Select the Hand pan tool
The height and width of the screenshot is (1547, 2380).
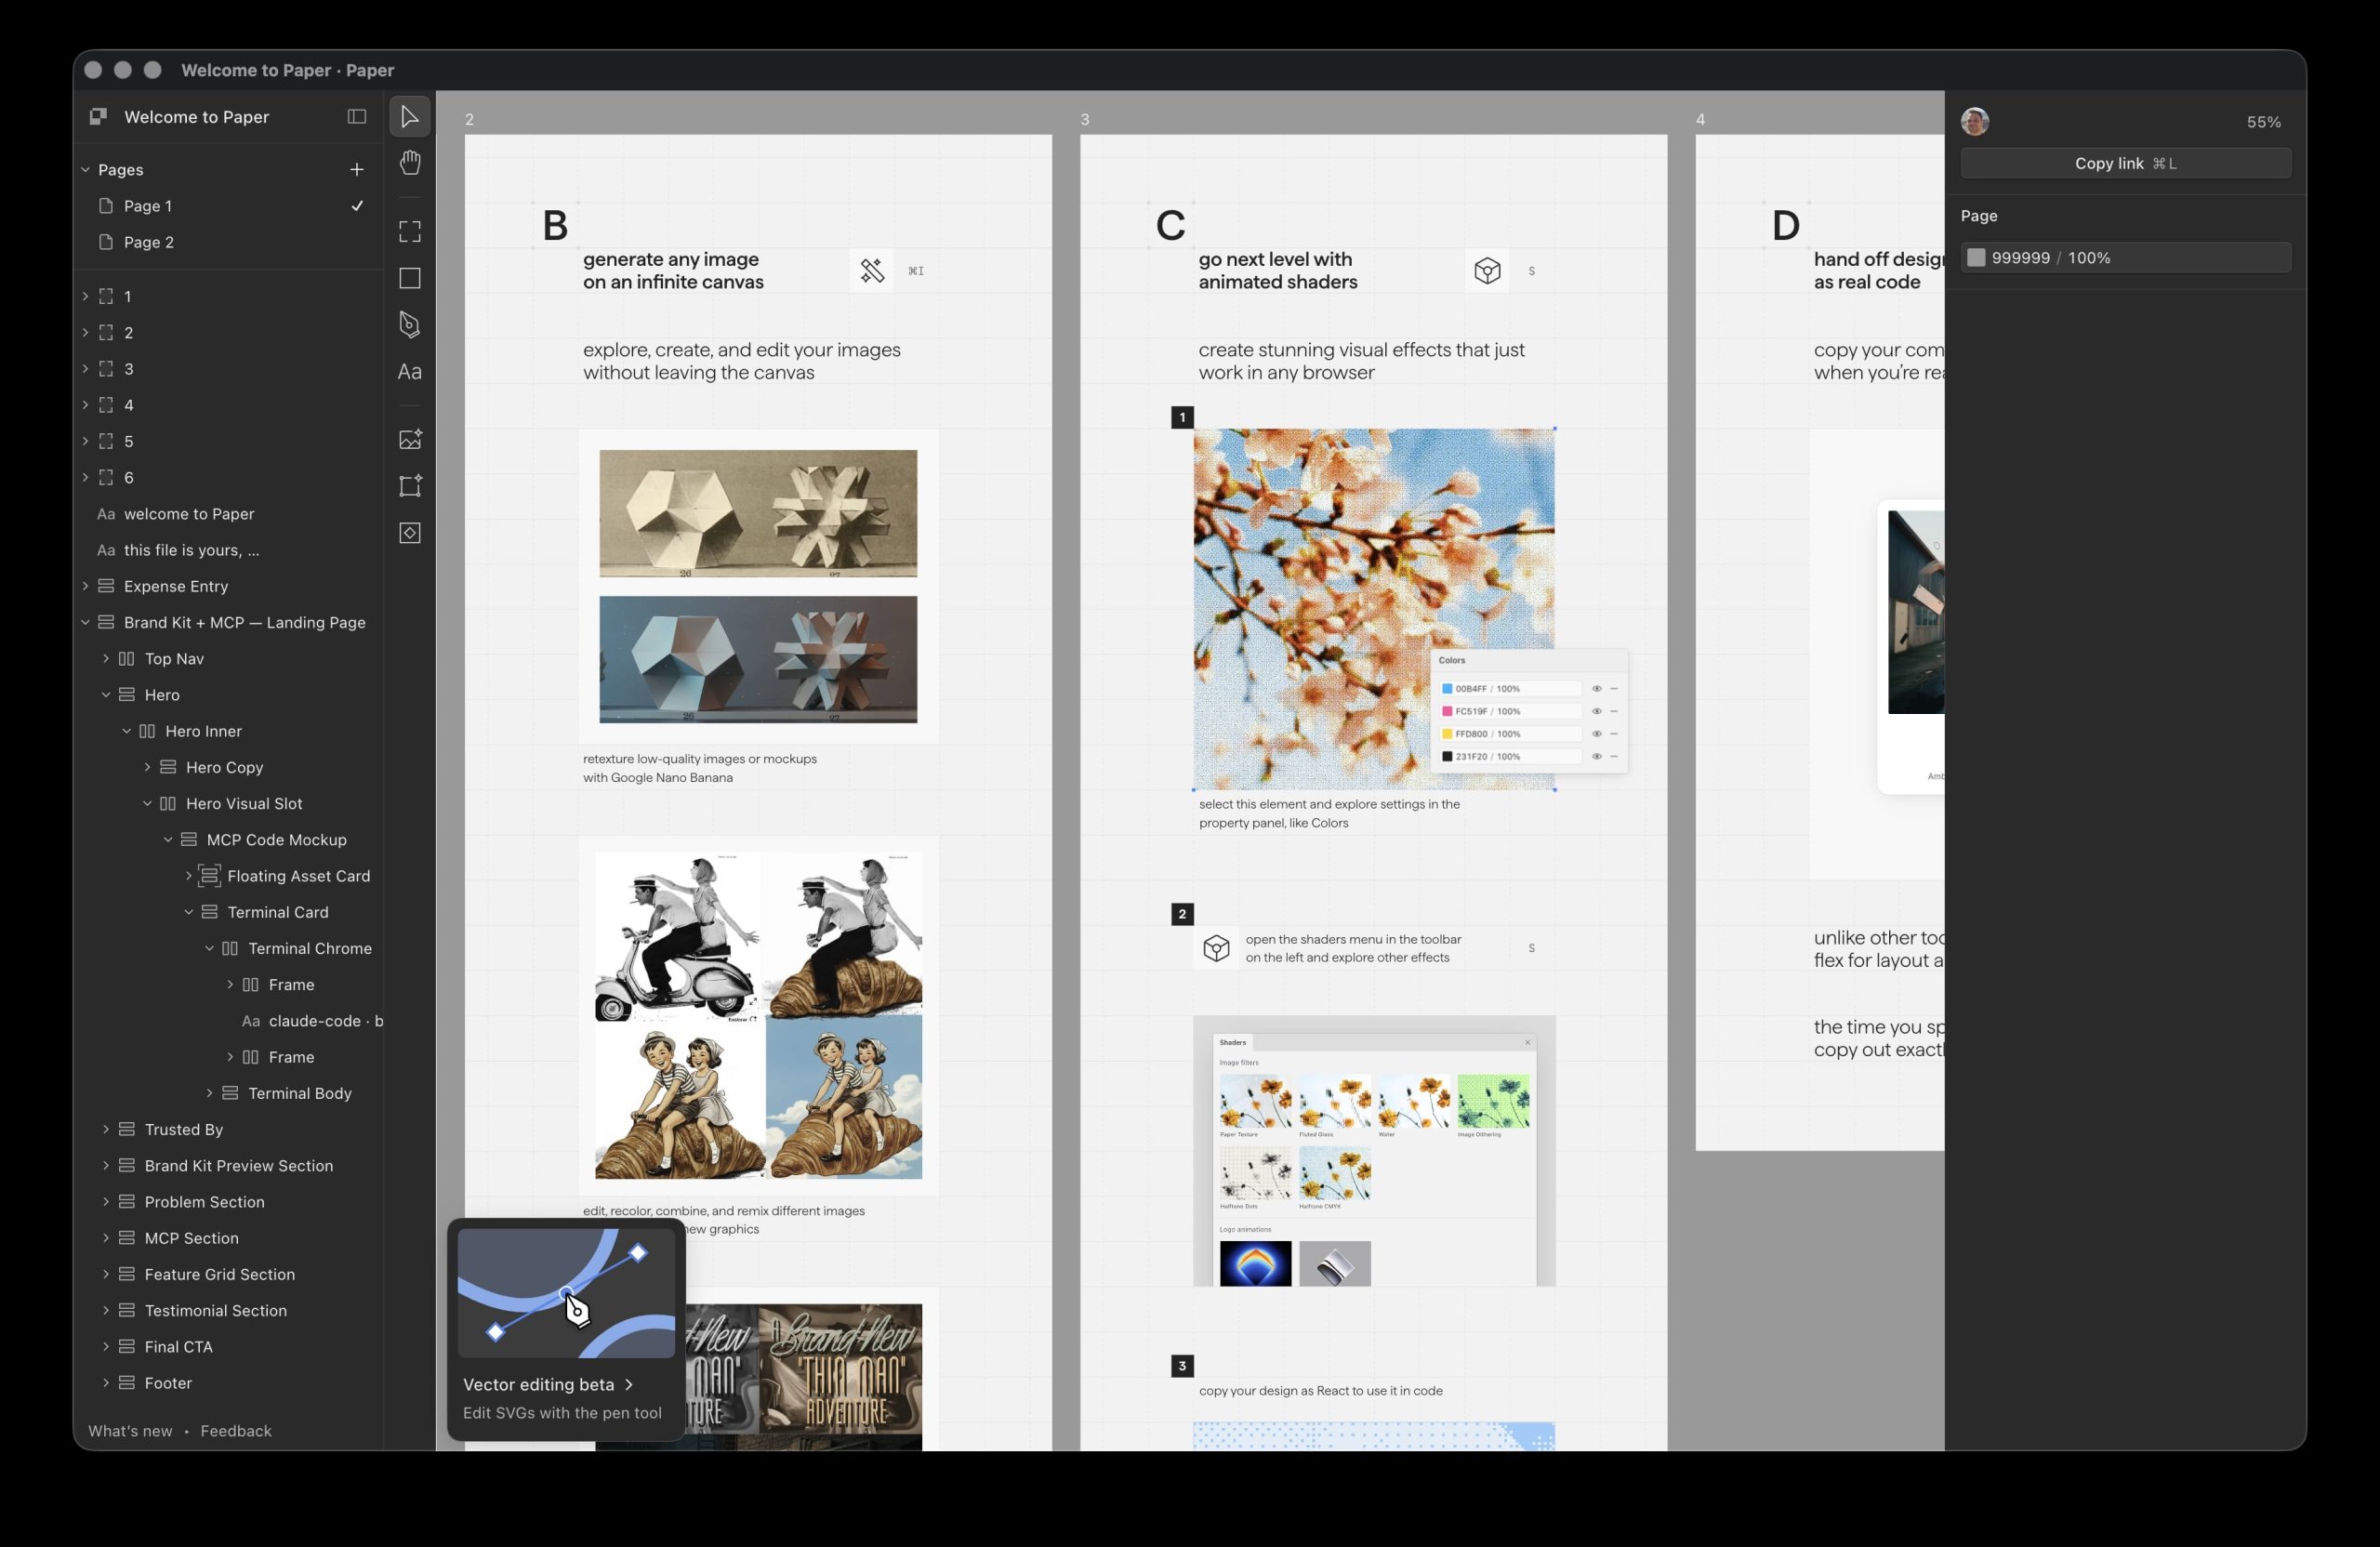tap(410, 163)
